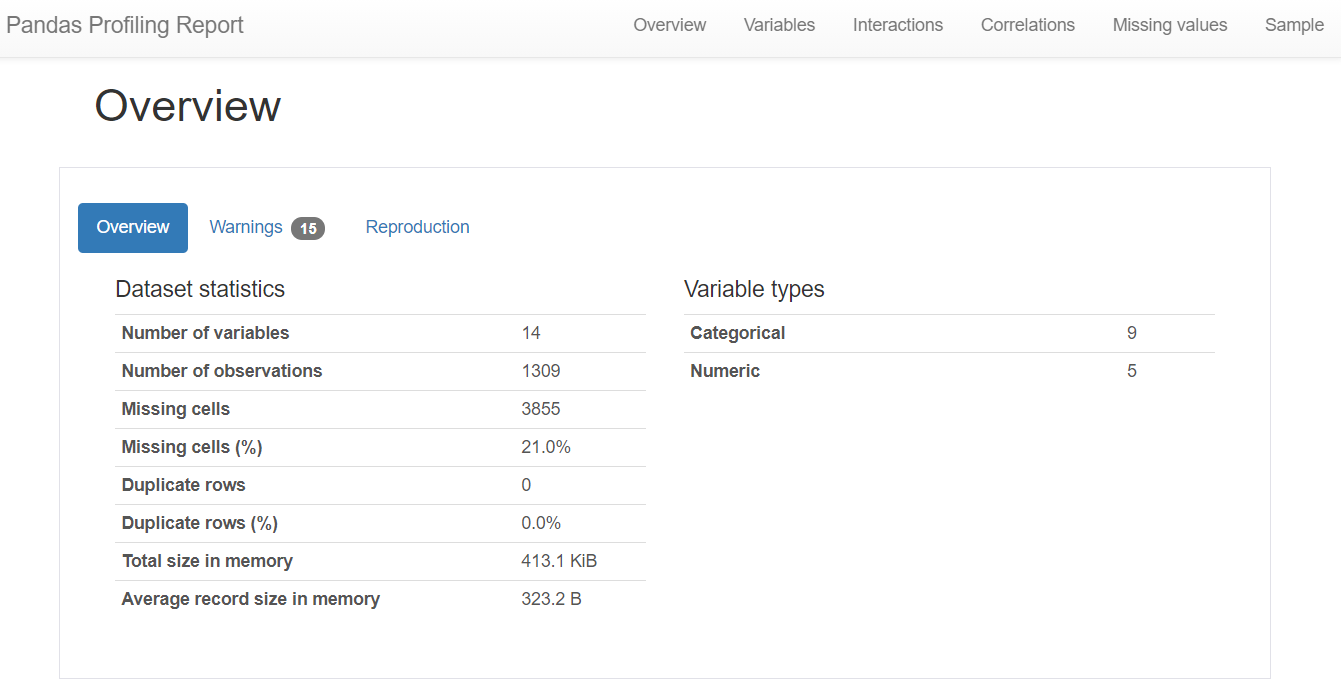Select the blue Overview tab
Screen dimensions: 1341x688
[133, 227]
